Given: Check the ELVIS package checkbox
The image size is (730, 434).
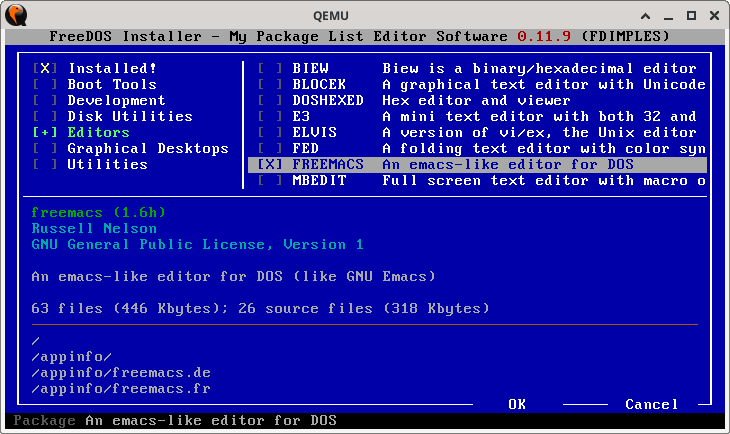Looking at the screenshot, I should click(270, 132).
